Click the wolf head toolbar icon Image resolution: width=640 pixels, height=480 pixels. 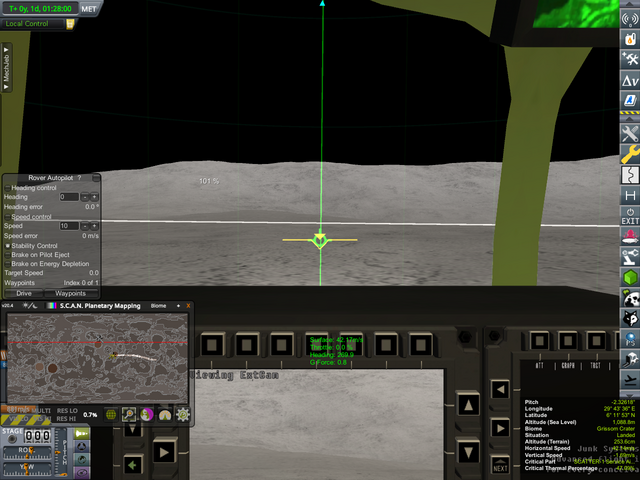[x=630, y=318]
